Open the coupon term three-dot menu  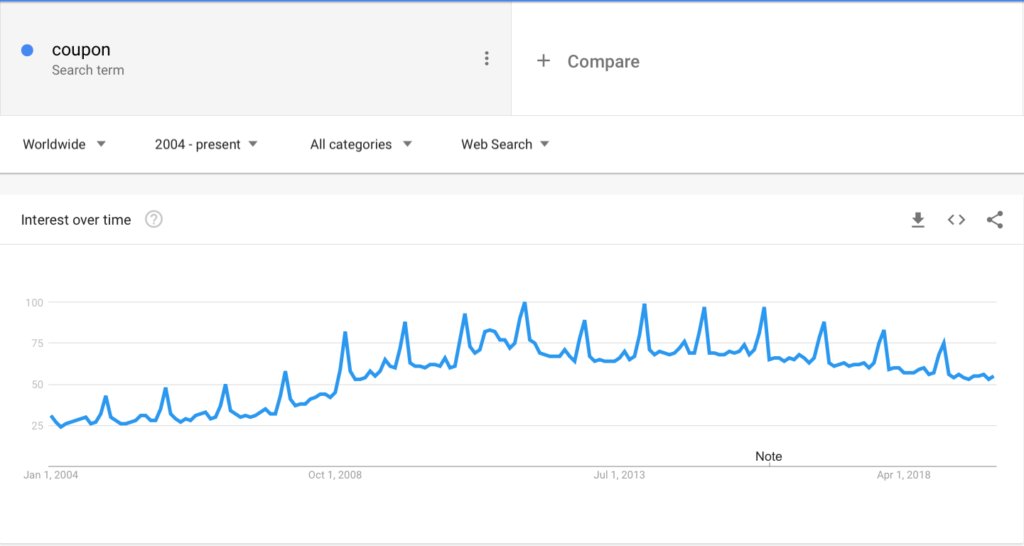(487, 59)
